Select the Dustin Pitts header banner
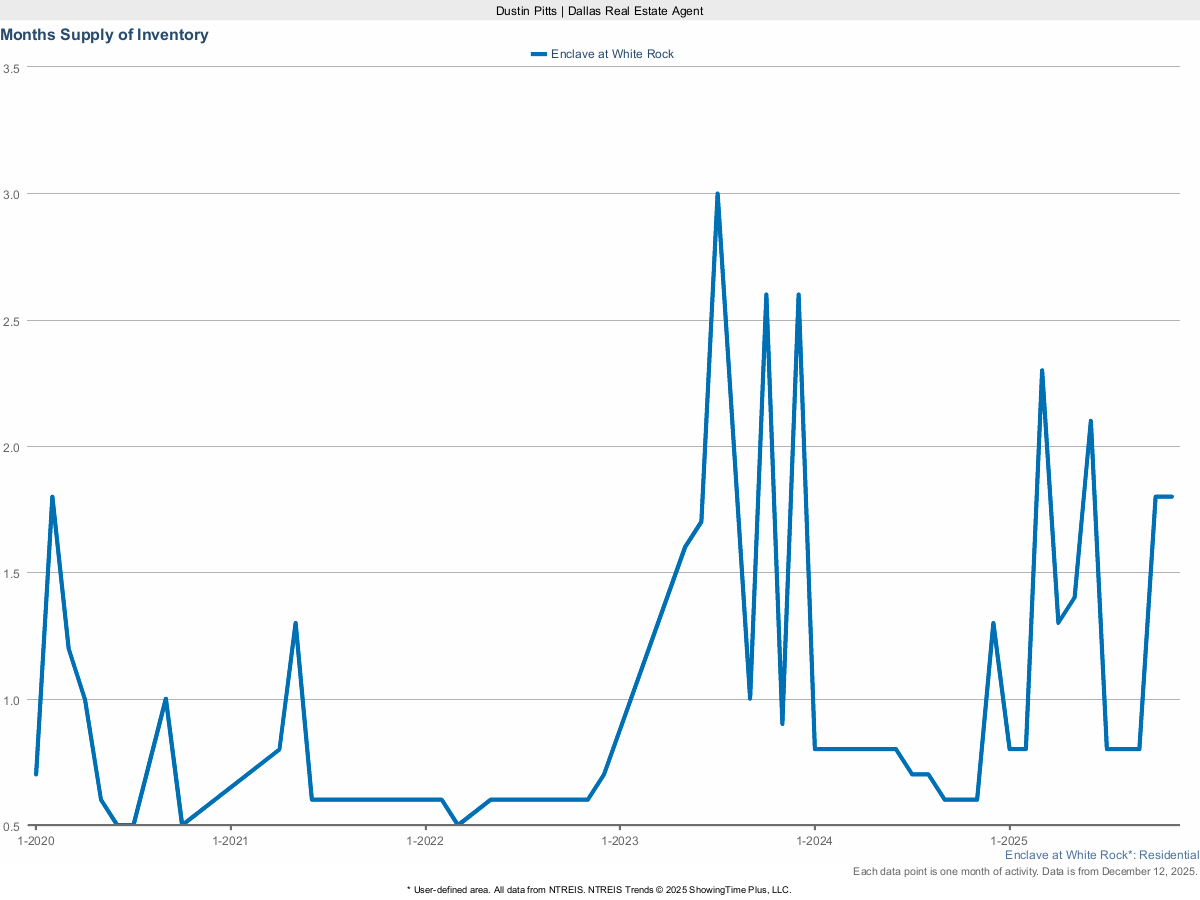1200x900 pixels. tap(599, 11)
